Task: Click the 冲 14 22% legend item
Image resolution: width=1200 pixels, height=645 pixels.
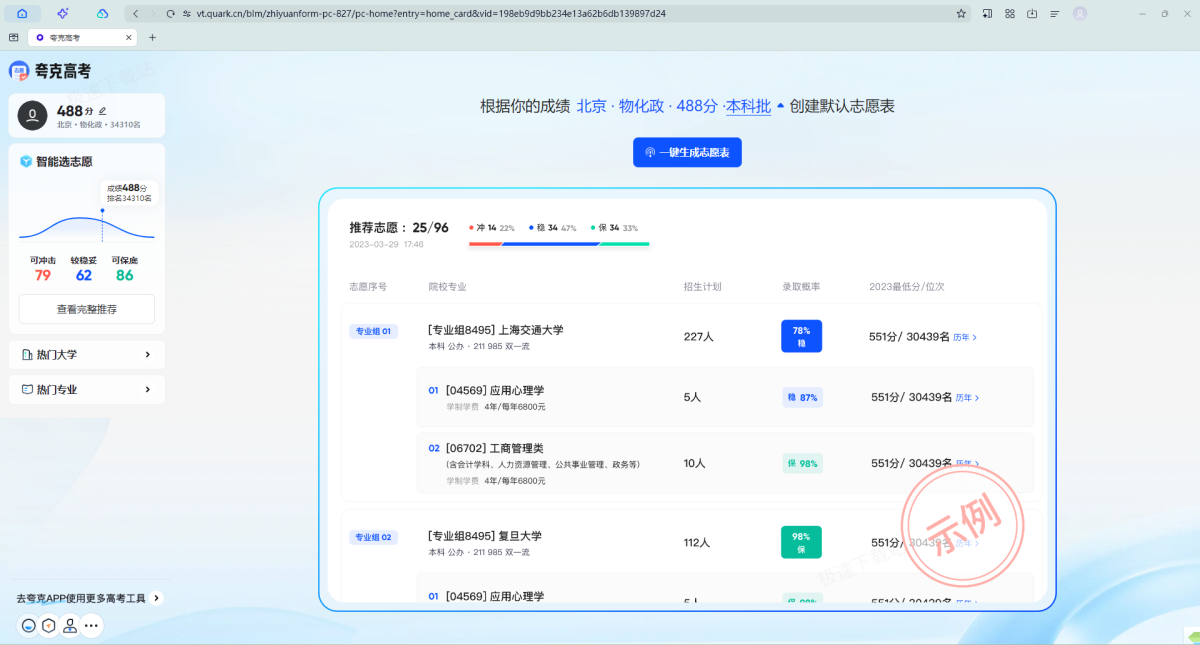Action: [492, 228]
